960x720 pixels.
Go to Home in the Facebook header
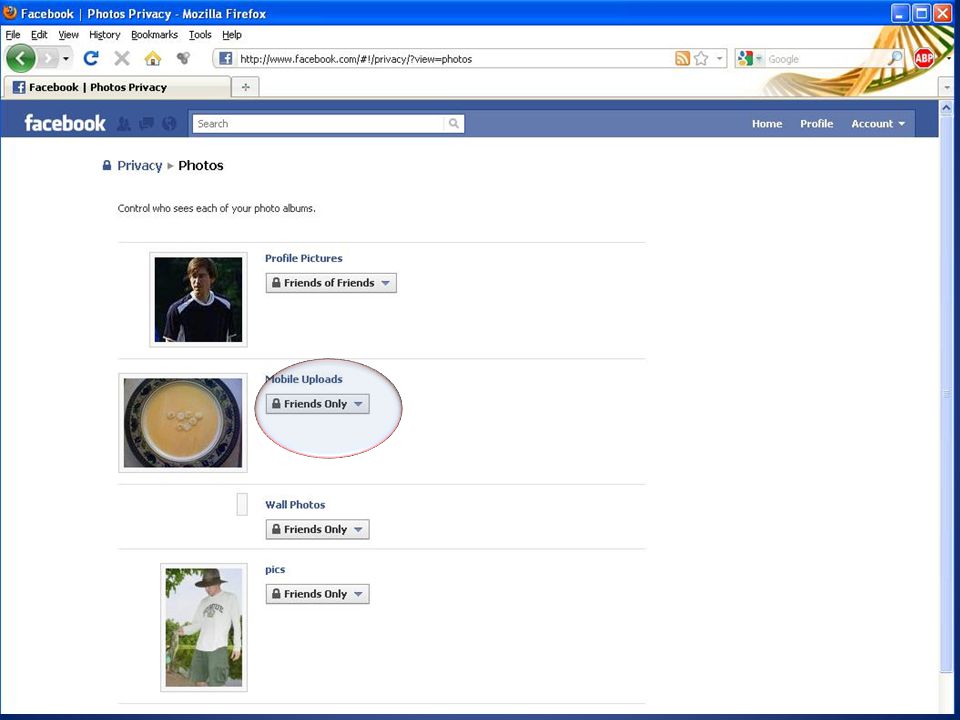point(767,124)
